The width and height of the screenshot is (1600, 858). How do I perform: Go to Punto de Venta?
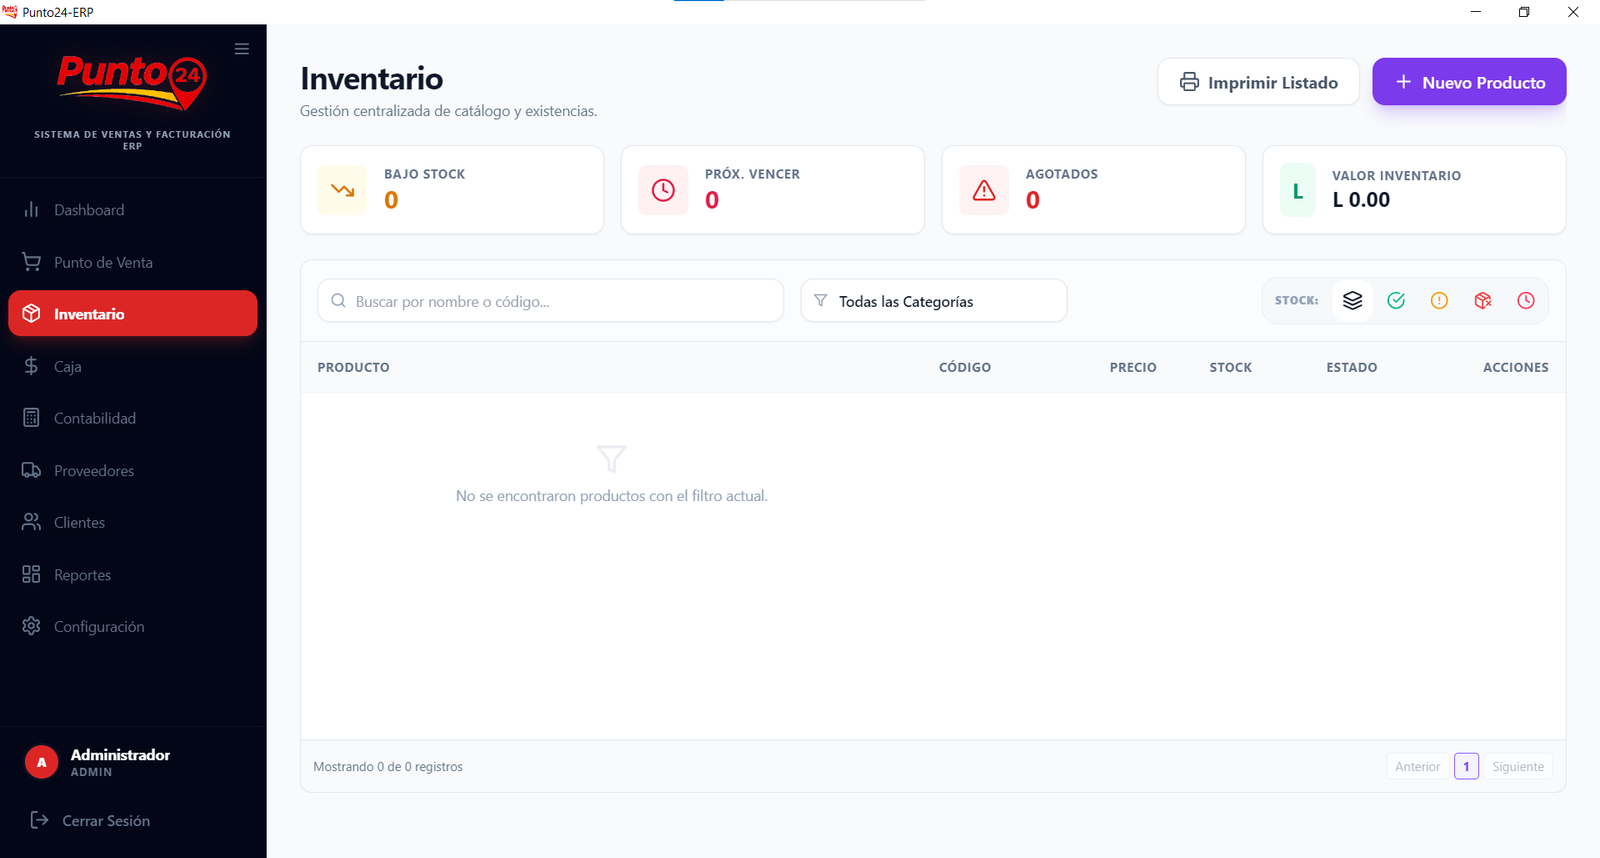point(133,262)
